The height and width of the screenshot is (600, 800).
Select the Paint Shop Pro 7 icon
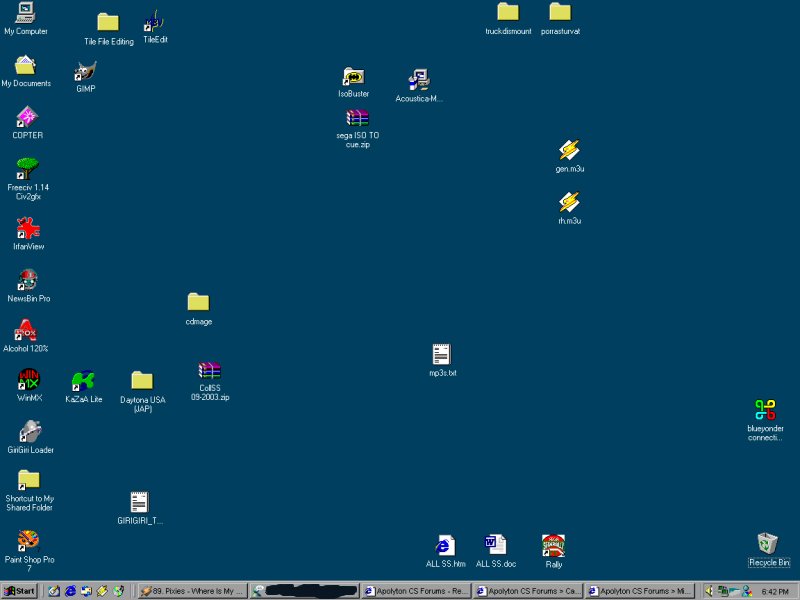click(29, 540)
